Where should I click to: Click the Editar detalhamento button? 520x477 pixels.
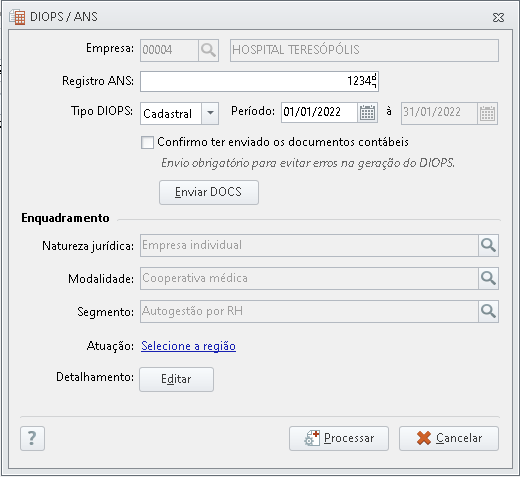click(176, 379)
